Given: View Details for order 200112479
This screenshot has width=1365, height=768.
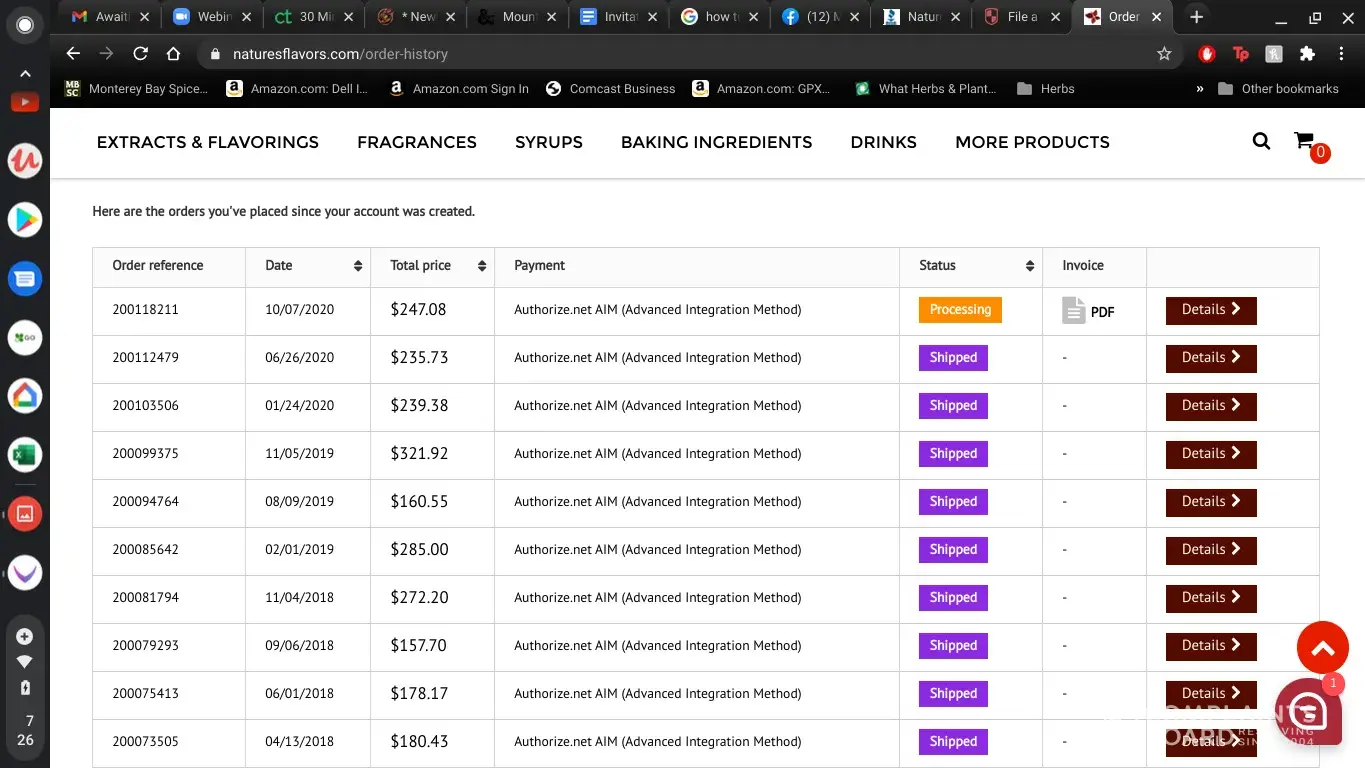Looking at the screenshot, I should click(1210, 358).
